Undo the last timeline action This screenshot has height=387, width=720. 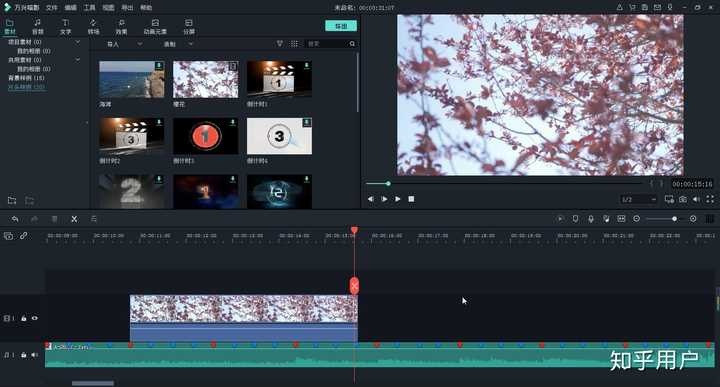coord(15,219)
